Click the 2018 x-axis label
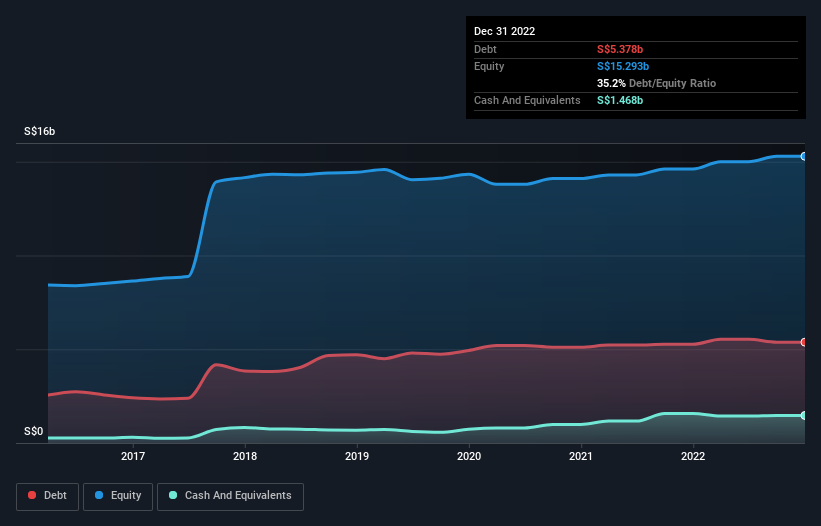This screenshot has height=526, width=821. (245, 456)
